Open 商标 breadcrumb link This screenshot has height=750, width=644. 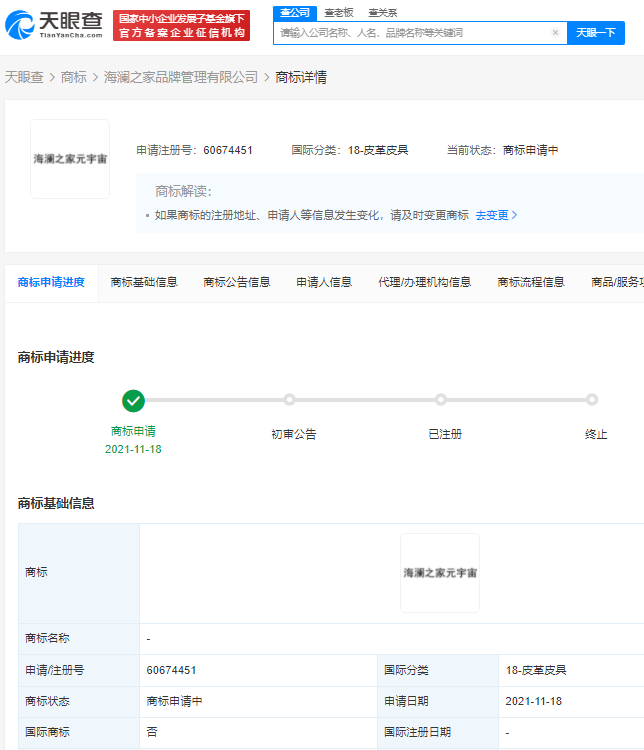coord(74,77)
